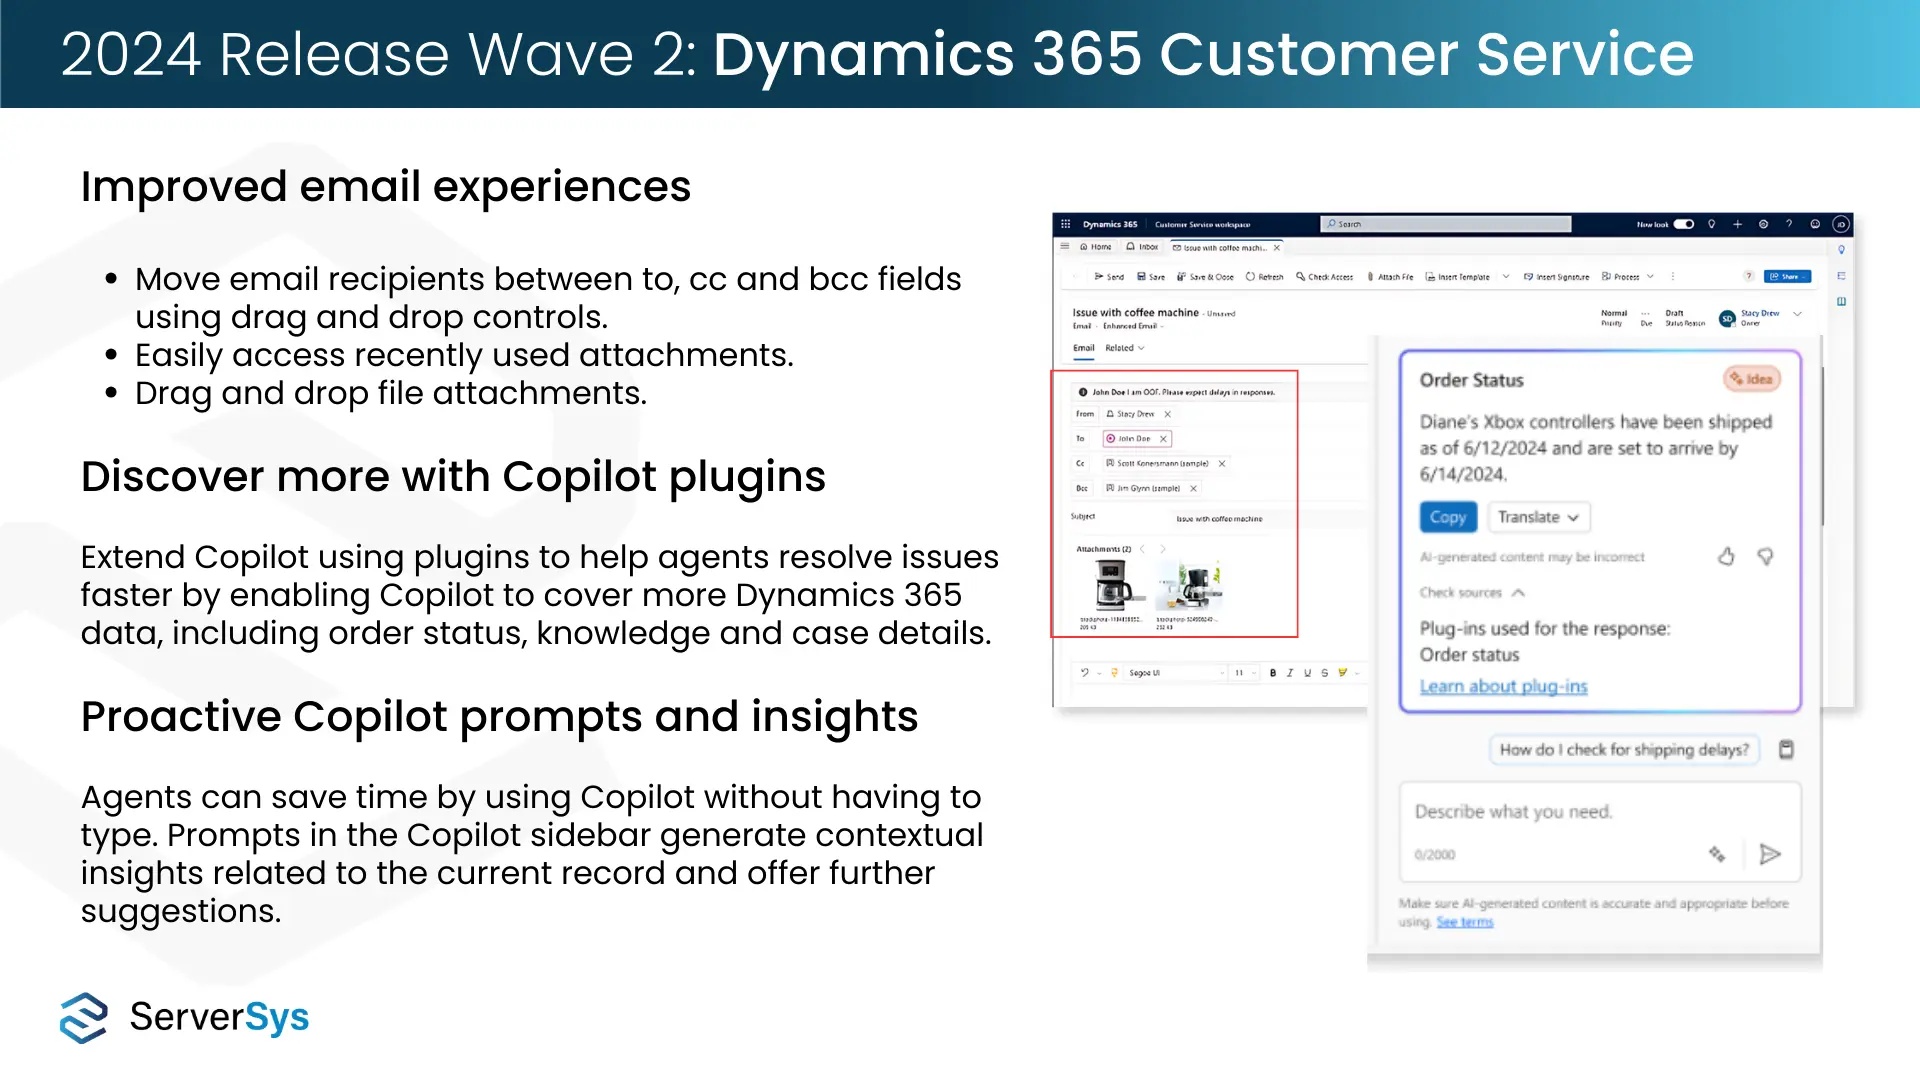Click Insert Template command

[x=1457, y=277]
